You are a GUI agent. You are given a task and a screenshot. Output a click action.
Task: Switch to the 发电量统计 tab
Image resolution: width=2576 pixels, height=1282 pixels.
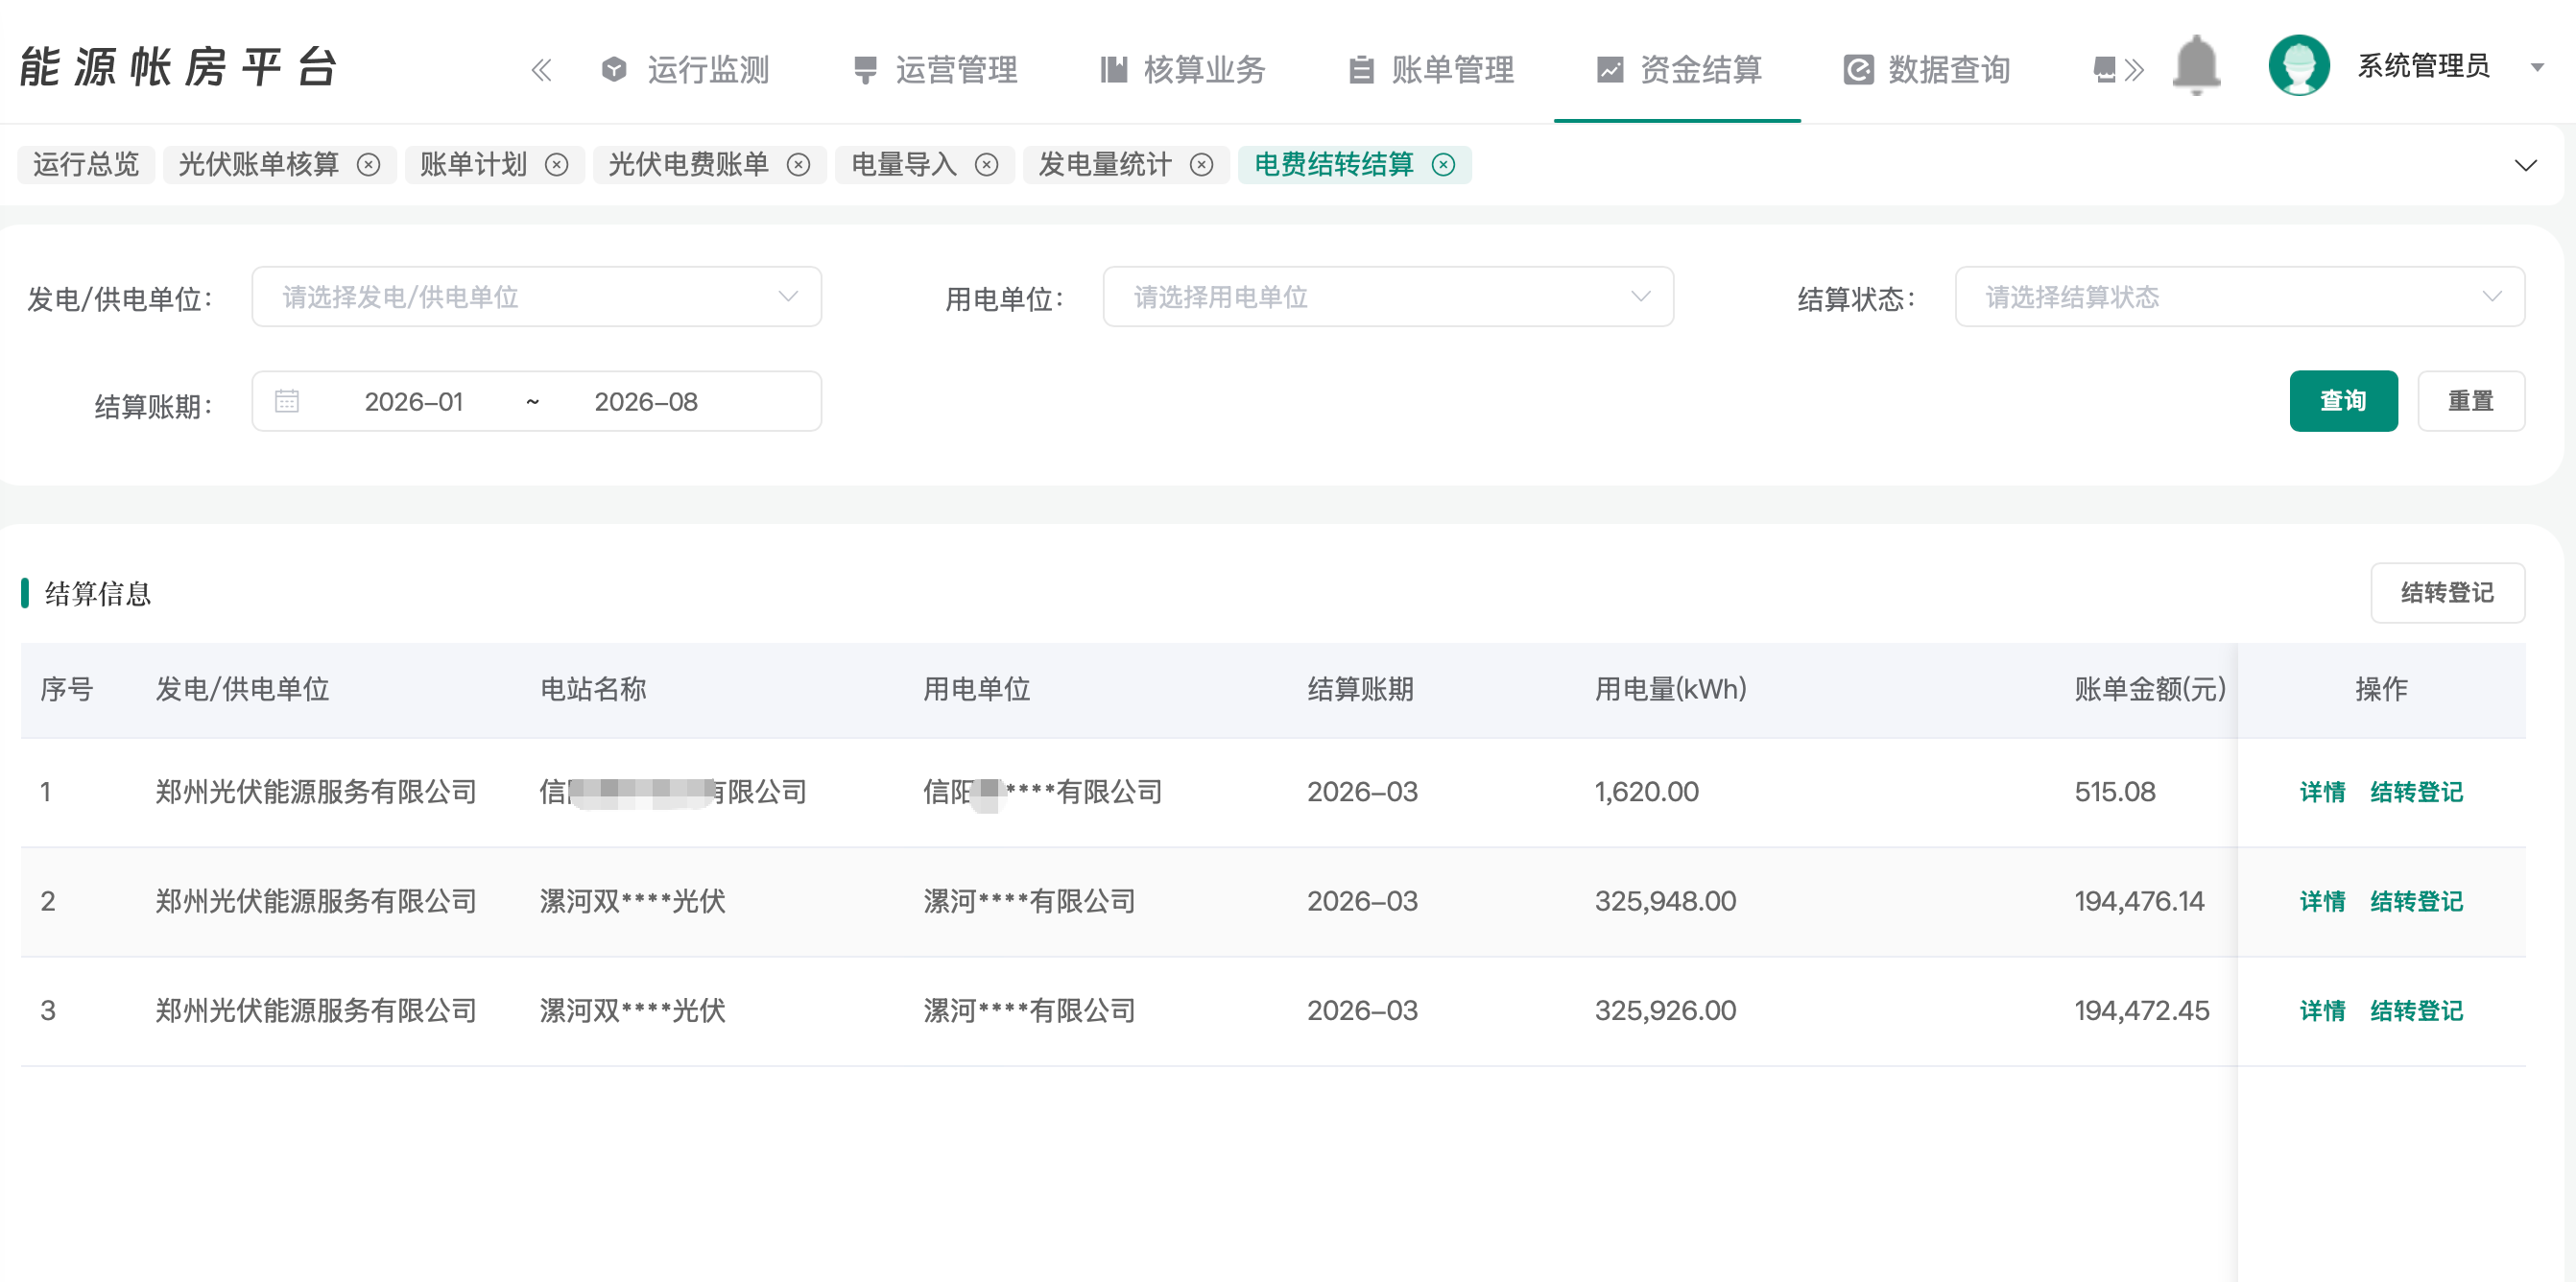1105,164
